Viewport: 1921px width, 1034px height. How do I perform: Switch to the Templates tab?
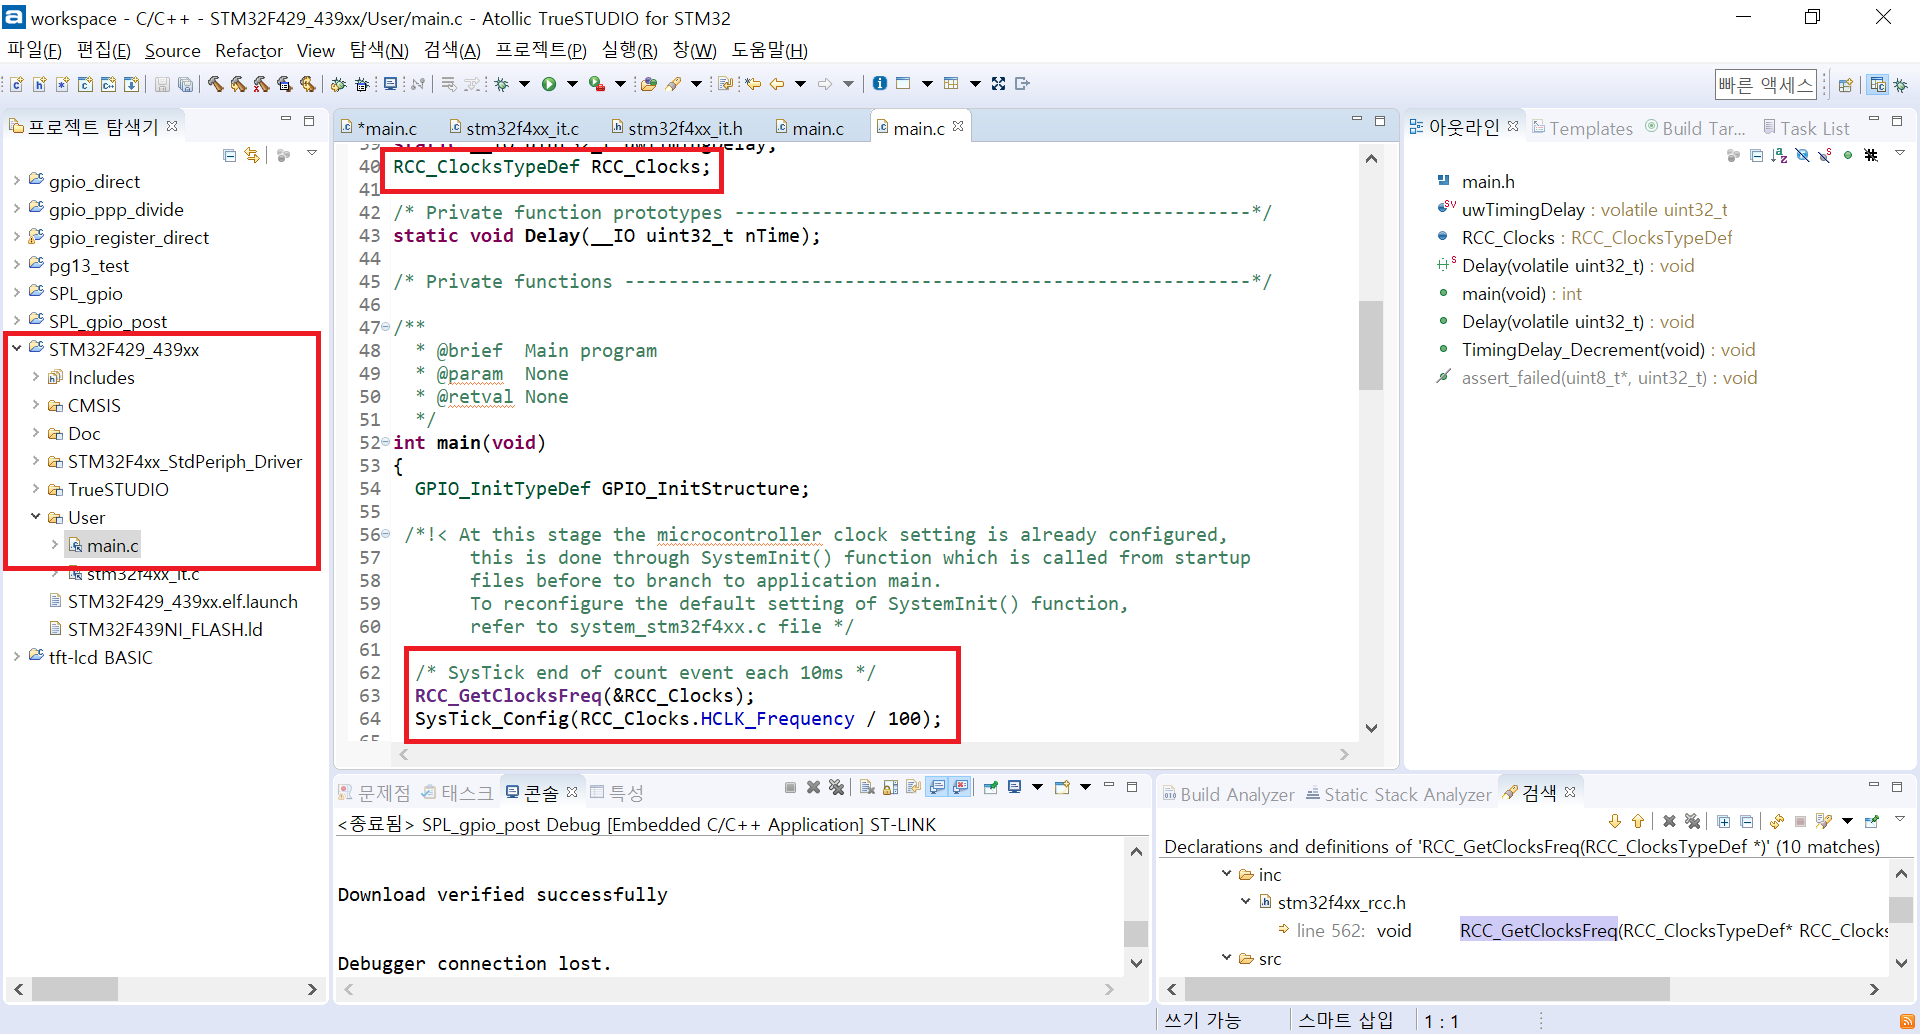[1582, 128]
